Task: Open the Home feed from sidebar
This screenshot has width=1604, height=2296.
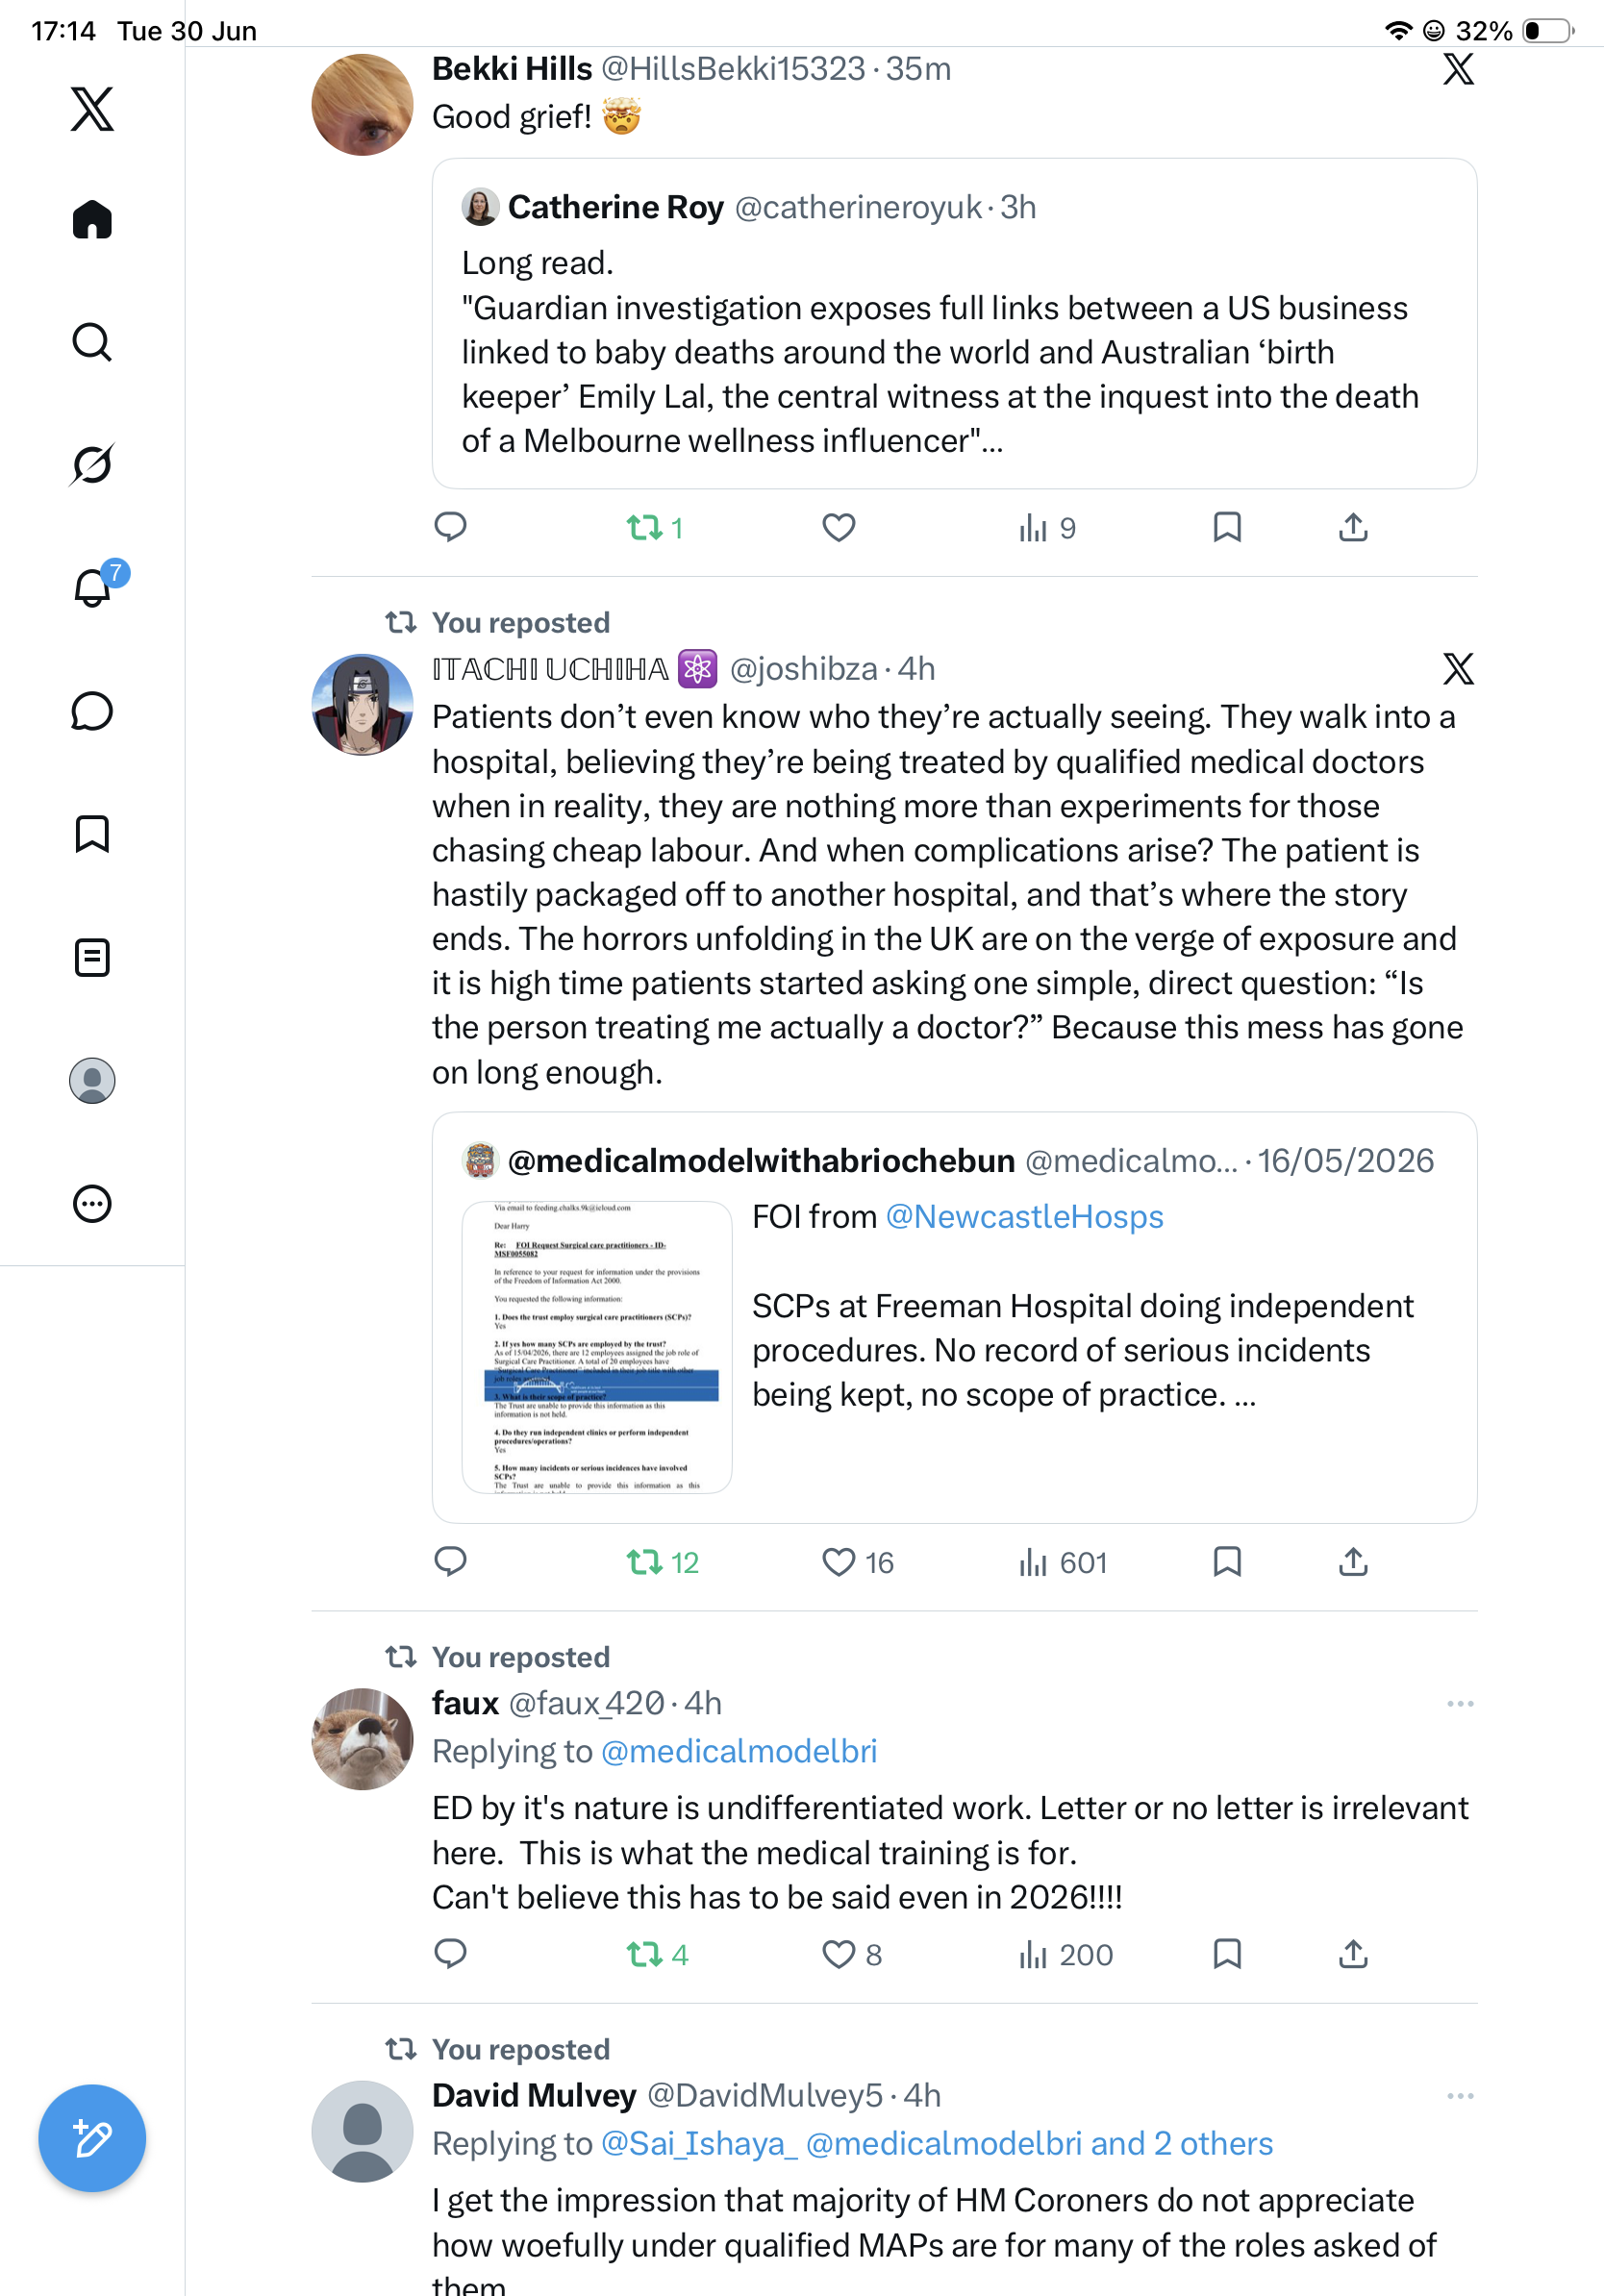Action: (92, 219)
